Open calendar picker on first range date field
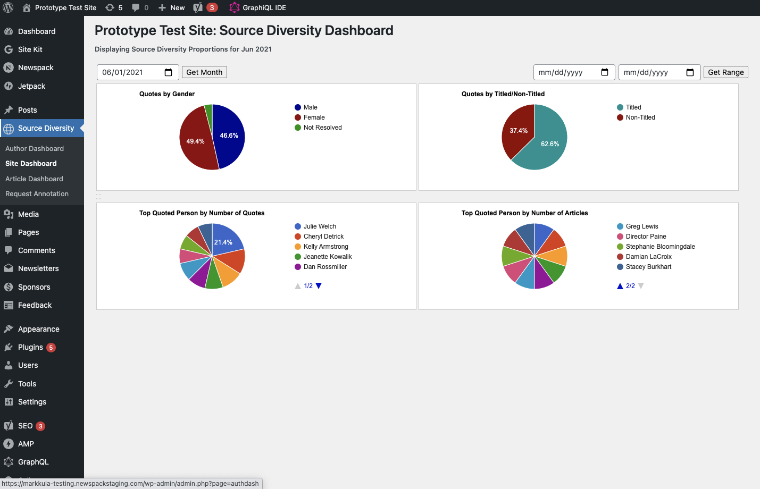Image resolution: width=760 pixels, height=489 pixels. coord(604,72)
